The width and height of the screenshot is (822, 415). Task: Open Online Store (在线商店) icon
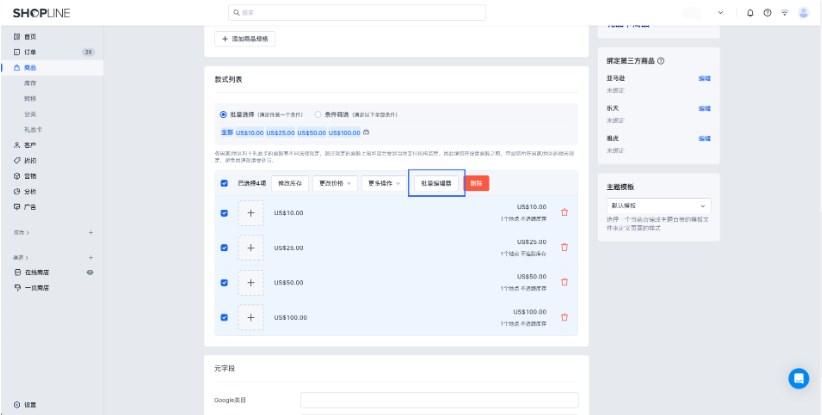[x=17, y=272]
